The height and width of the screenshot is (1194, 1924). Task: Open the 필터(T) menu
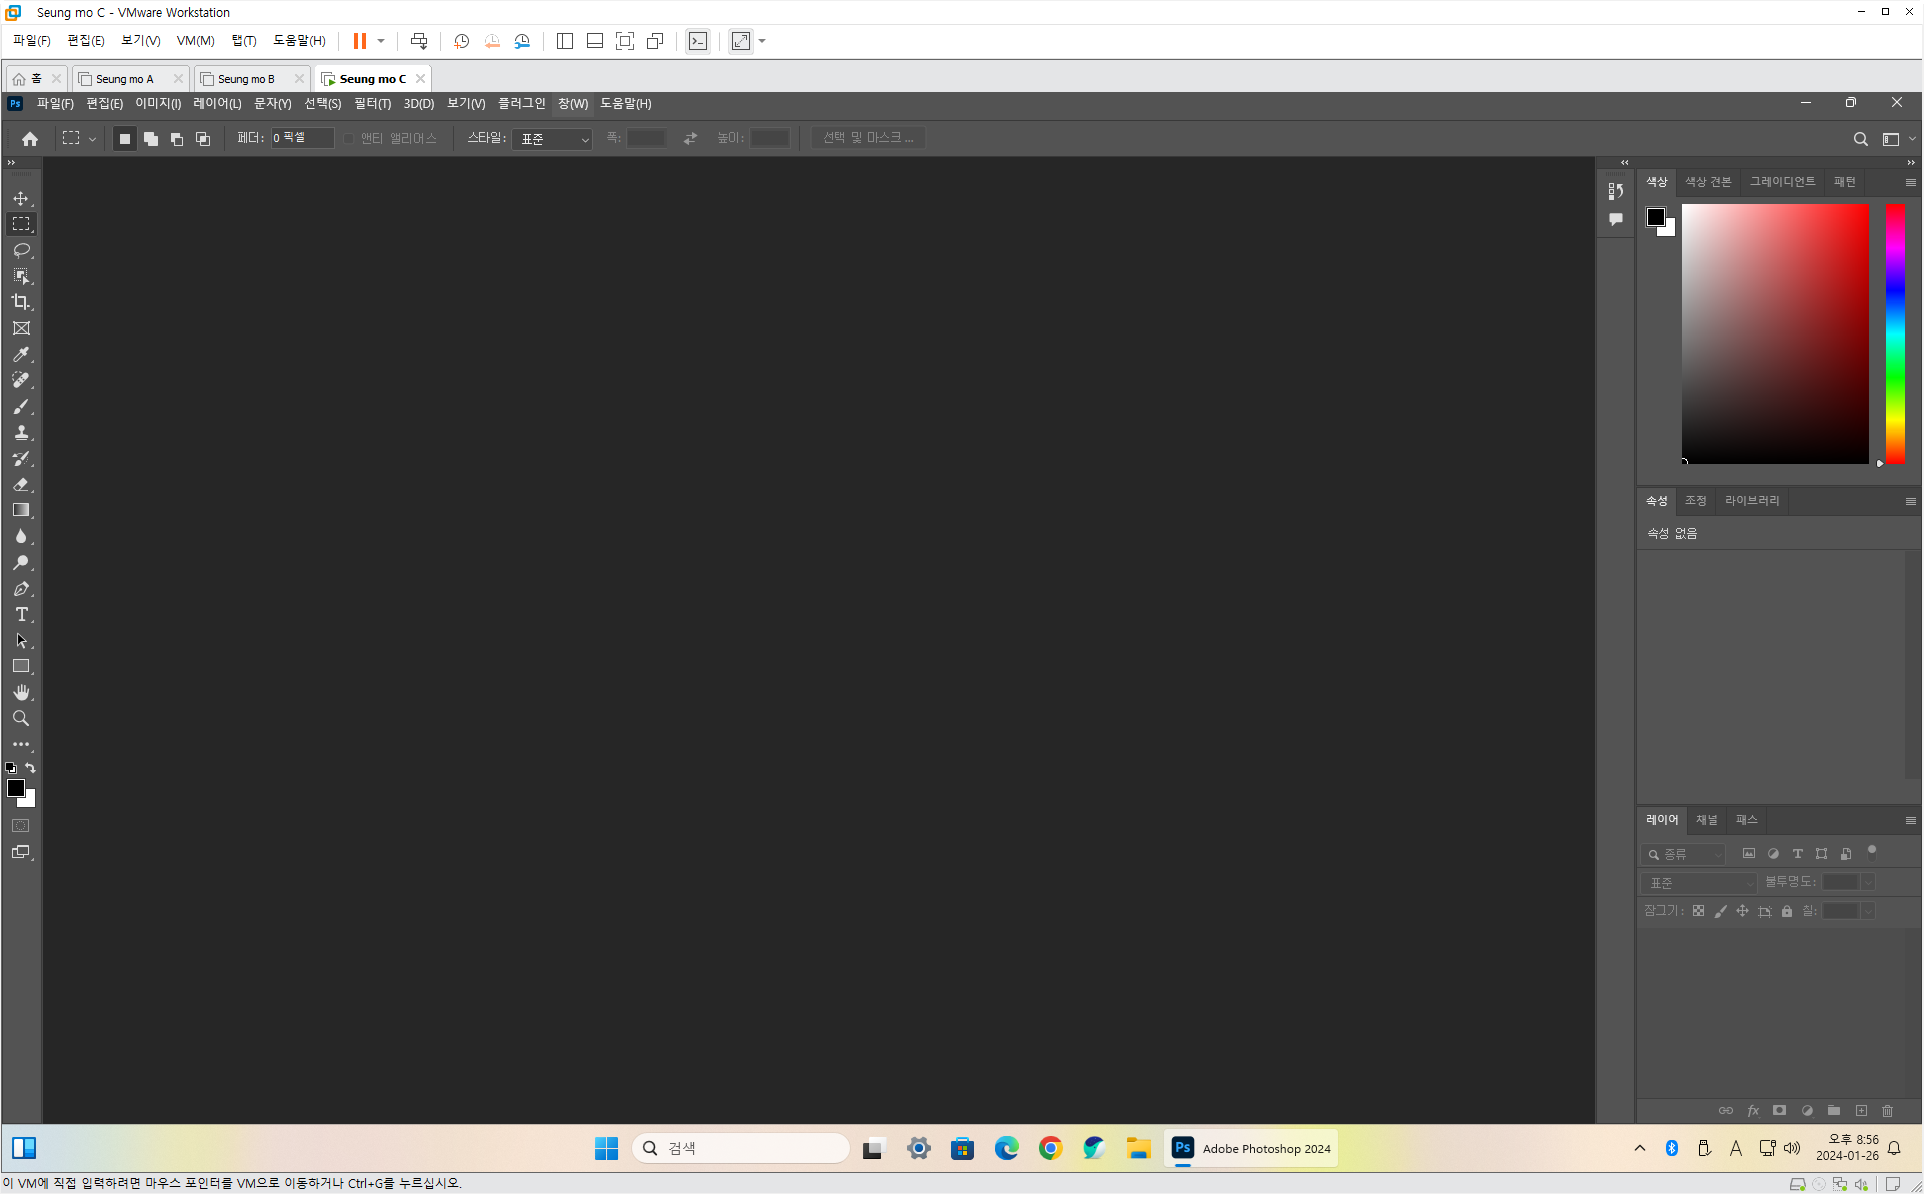tap(372, 104)
